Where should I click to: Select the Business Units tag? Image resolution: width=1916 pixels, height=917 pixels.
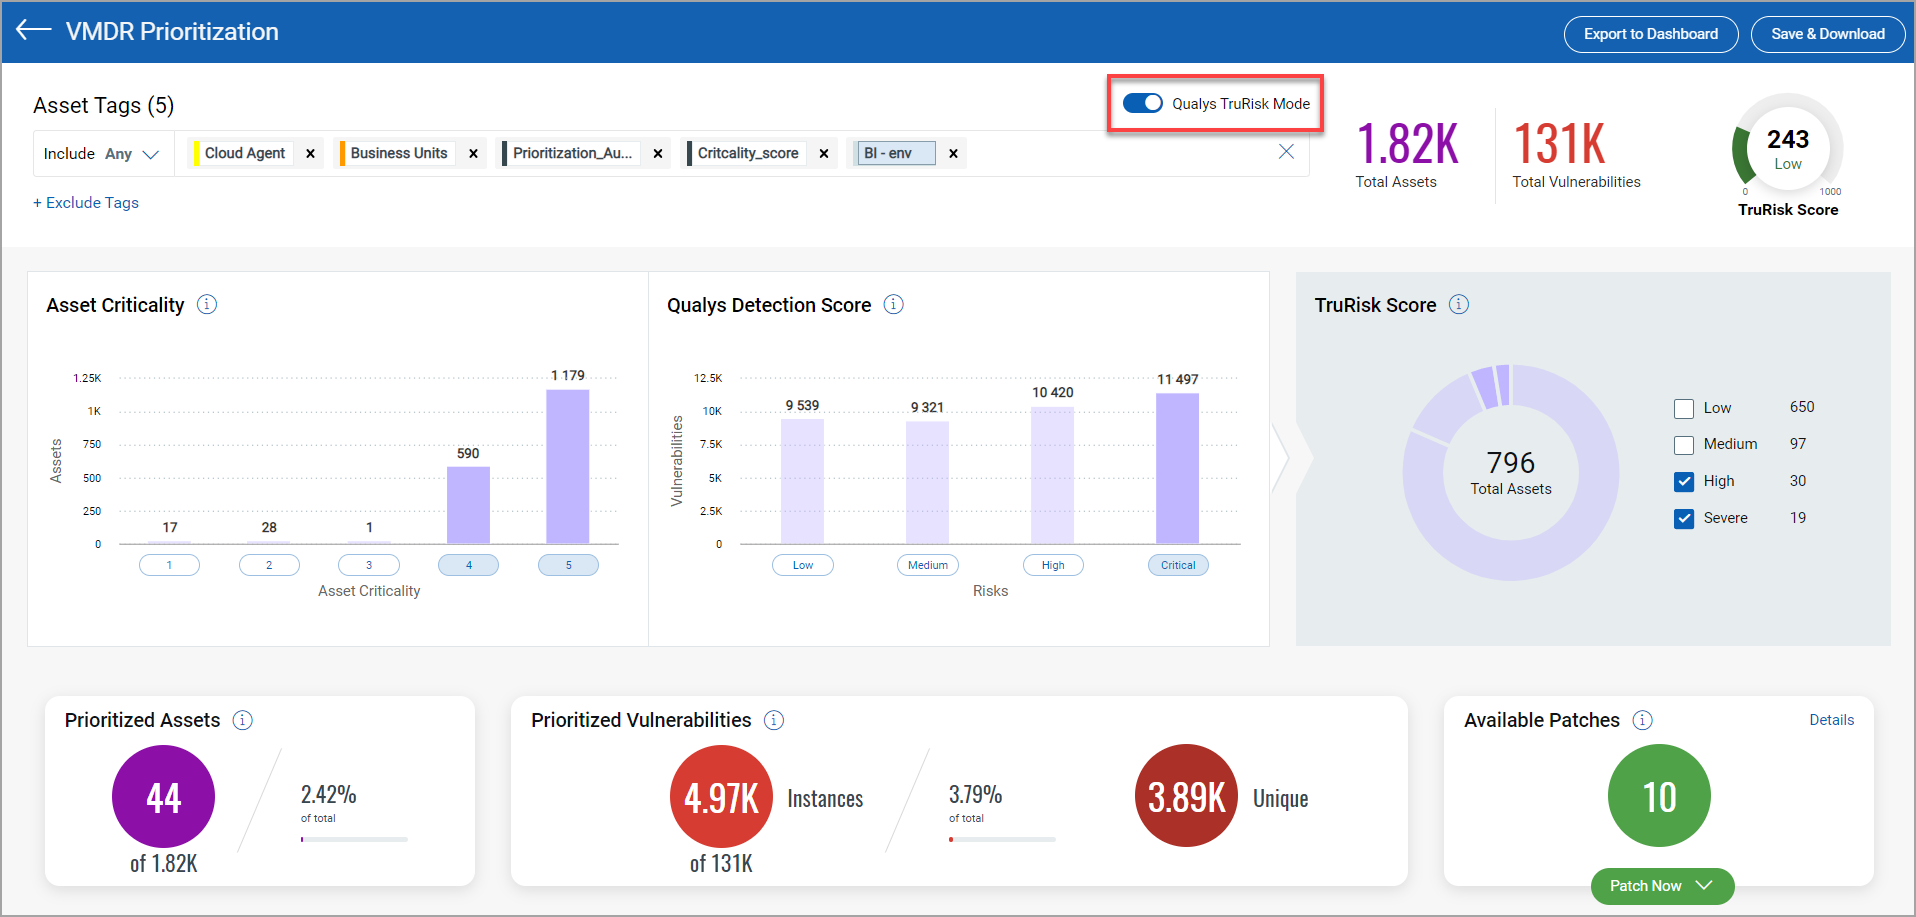pos(398,153)
